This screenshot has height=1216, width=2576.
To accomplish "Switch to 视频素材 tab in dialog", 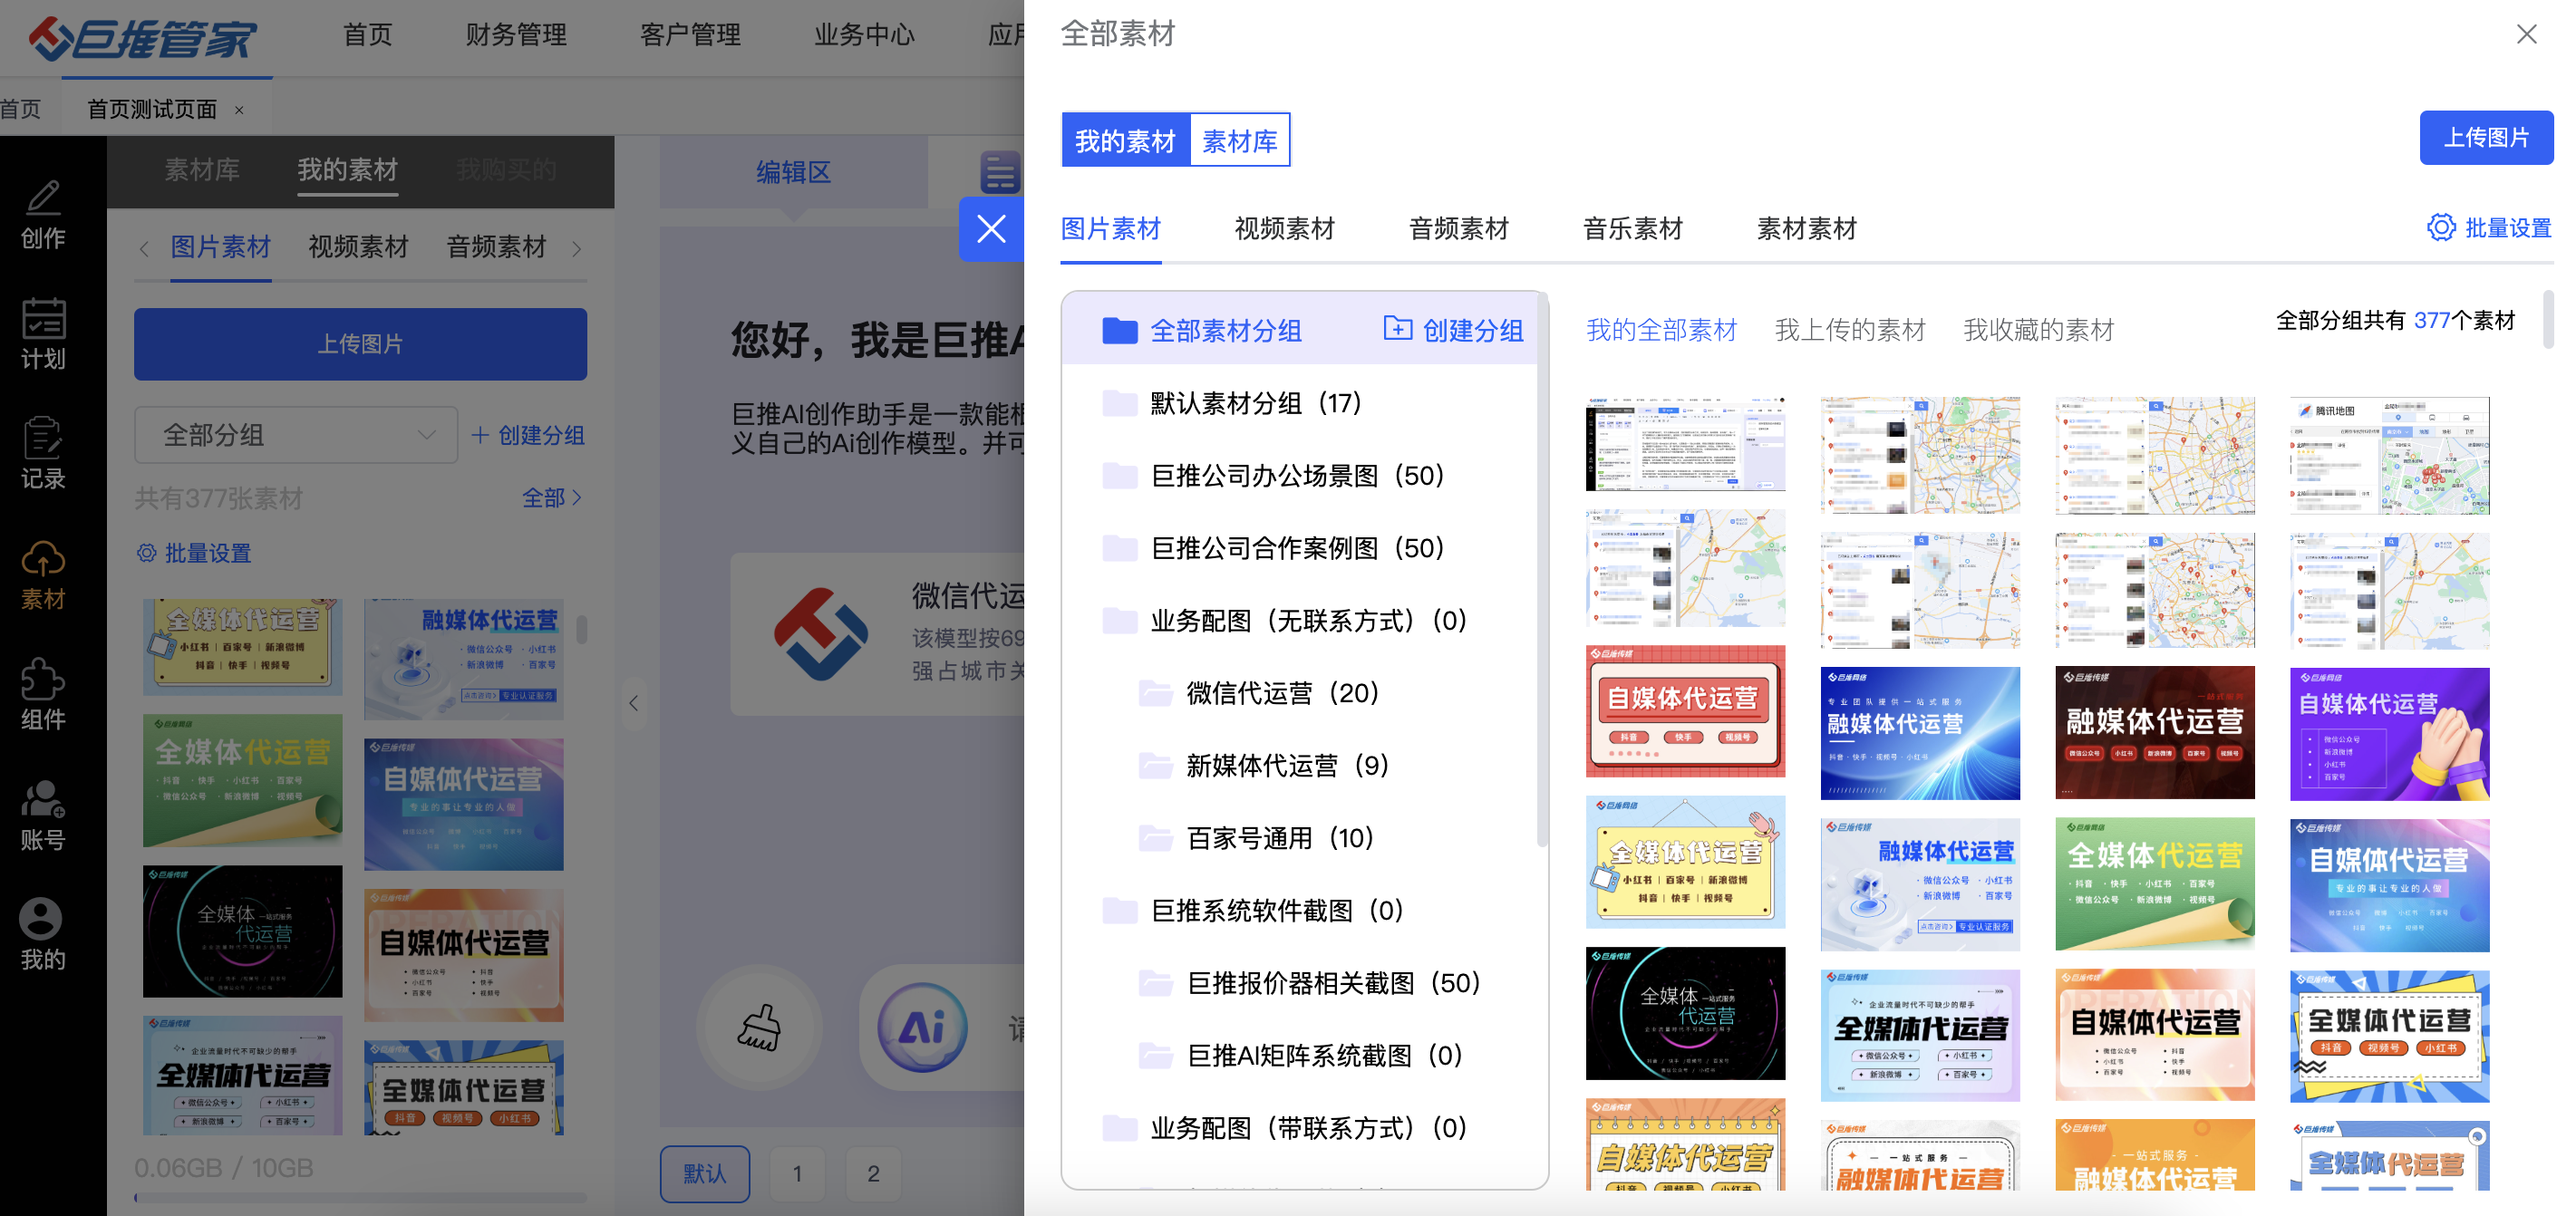I will [x=1284, y=229].
